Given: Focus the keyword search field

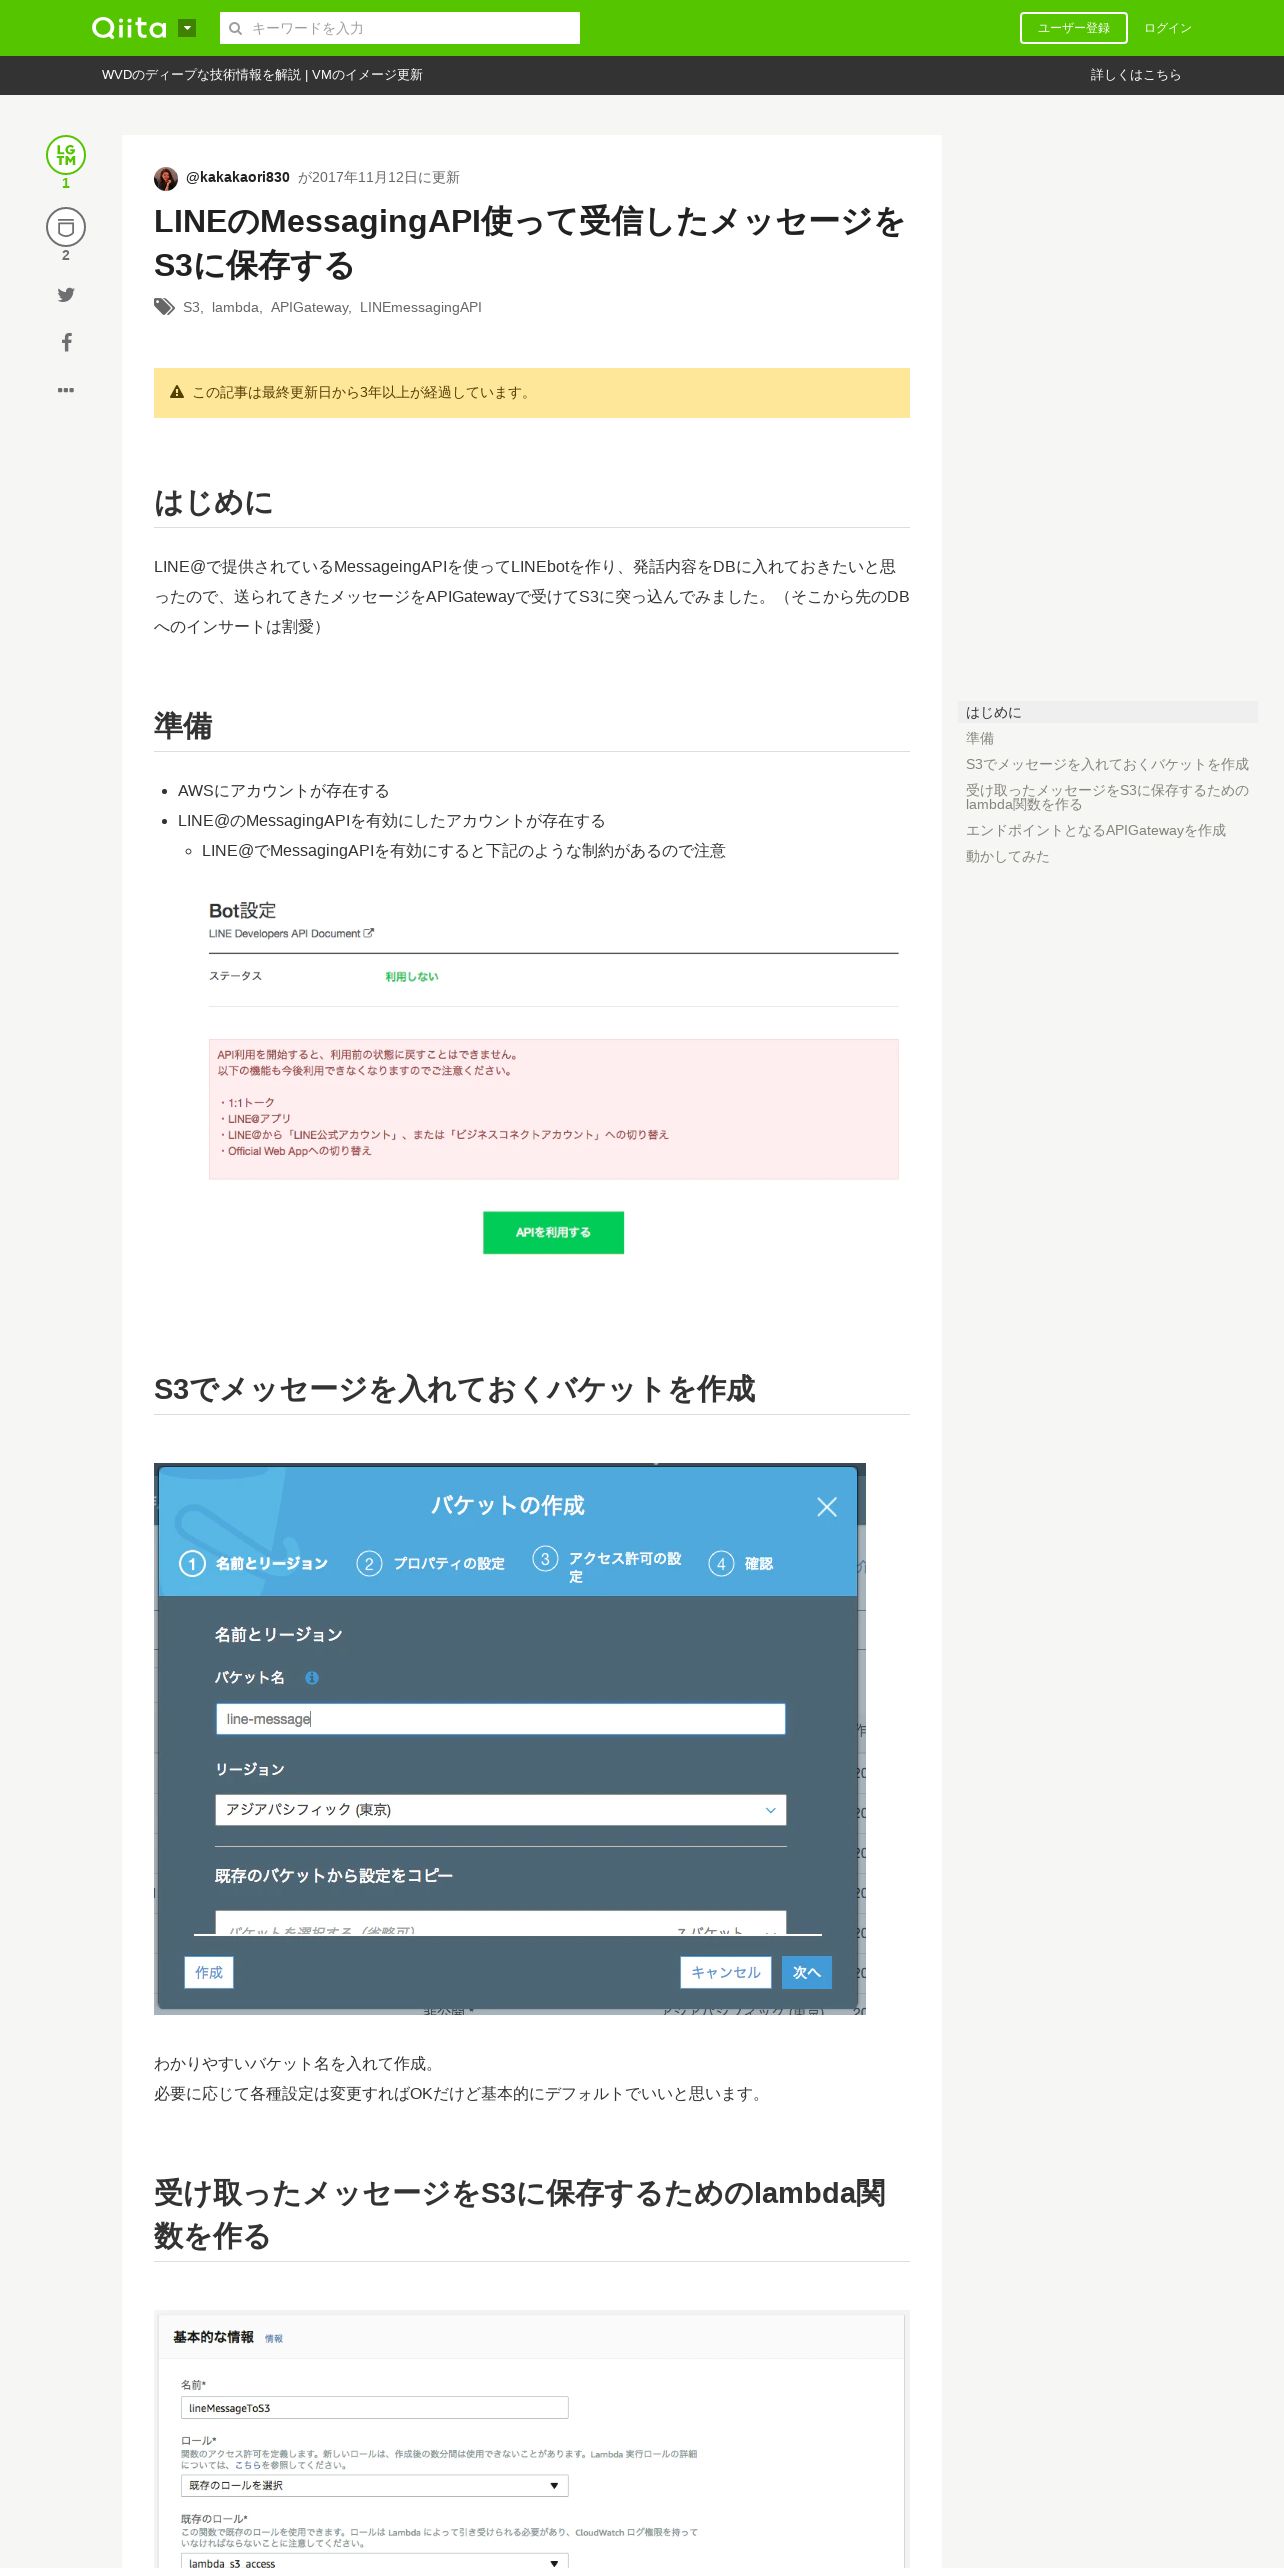Looking at the screenshot, I should point(400,28).
